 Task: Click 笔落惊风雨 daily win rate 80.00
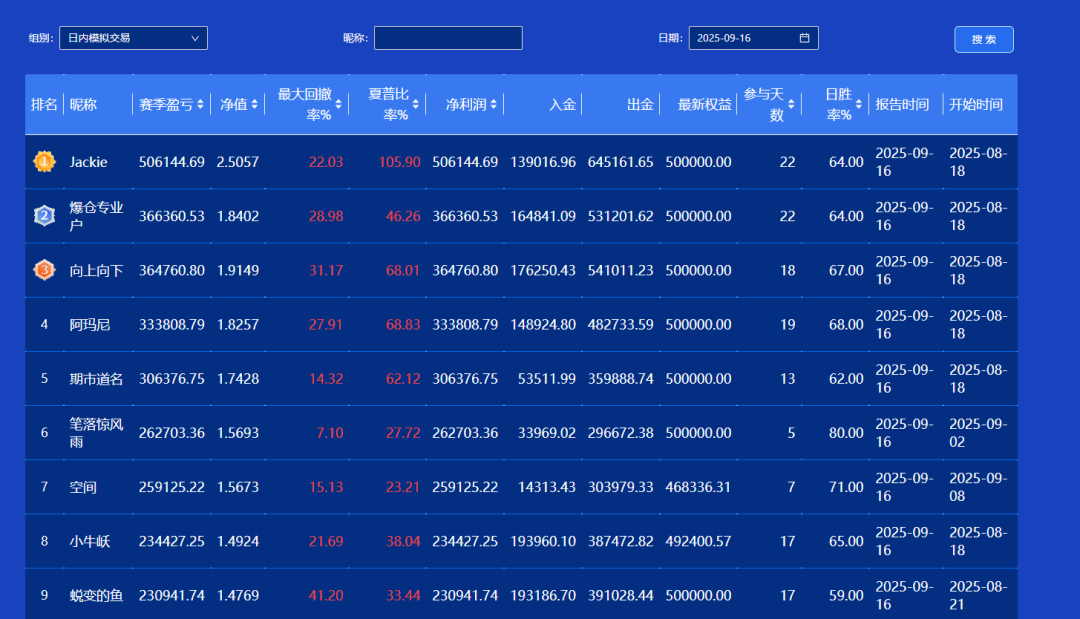point(846,433)
